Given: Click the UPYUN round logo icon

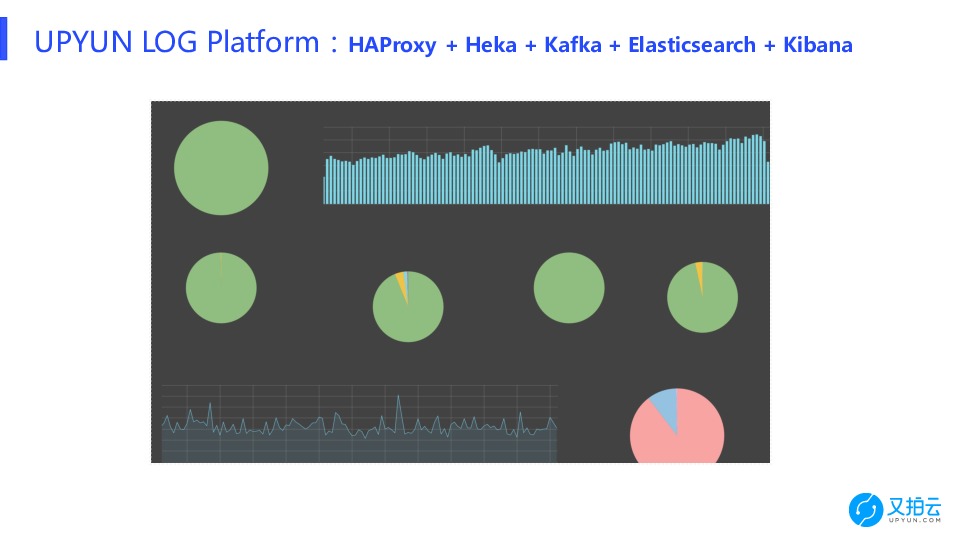Looking at the screenshot, I should pyautogui.click(x=866, y=510).
